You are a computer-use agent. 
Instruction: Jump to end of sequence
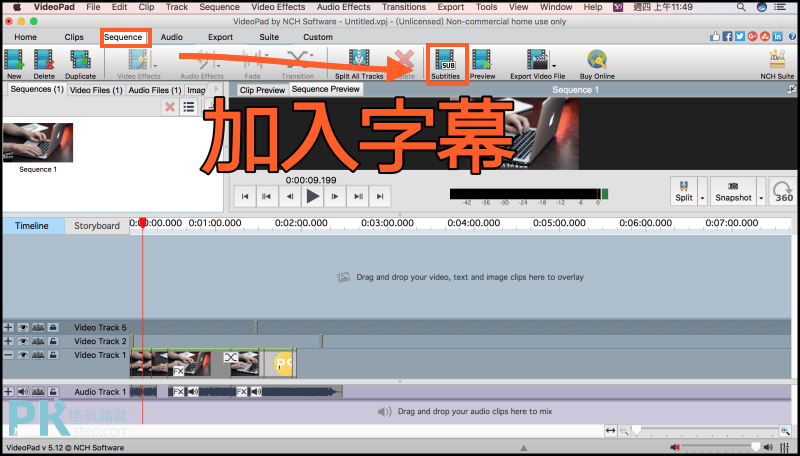tap(380, 197)
